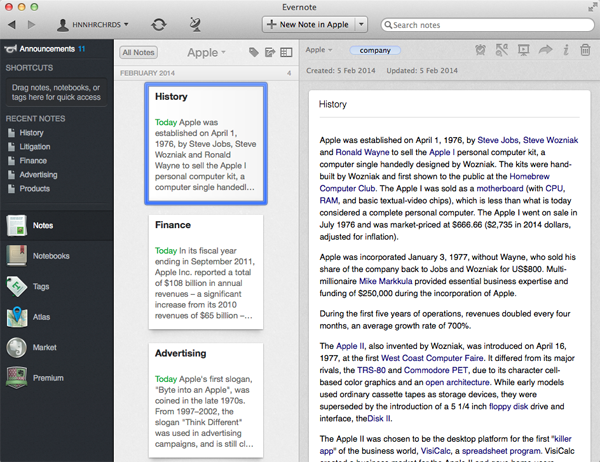
Task: Share note using the arrow icon
Action: tap(545, 49)
